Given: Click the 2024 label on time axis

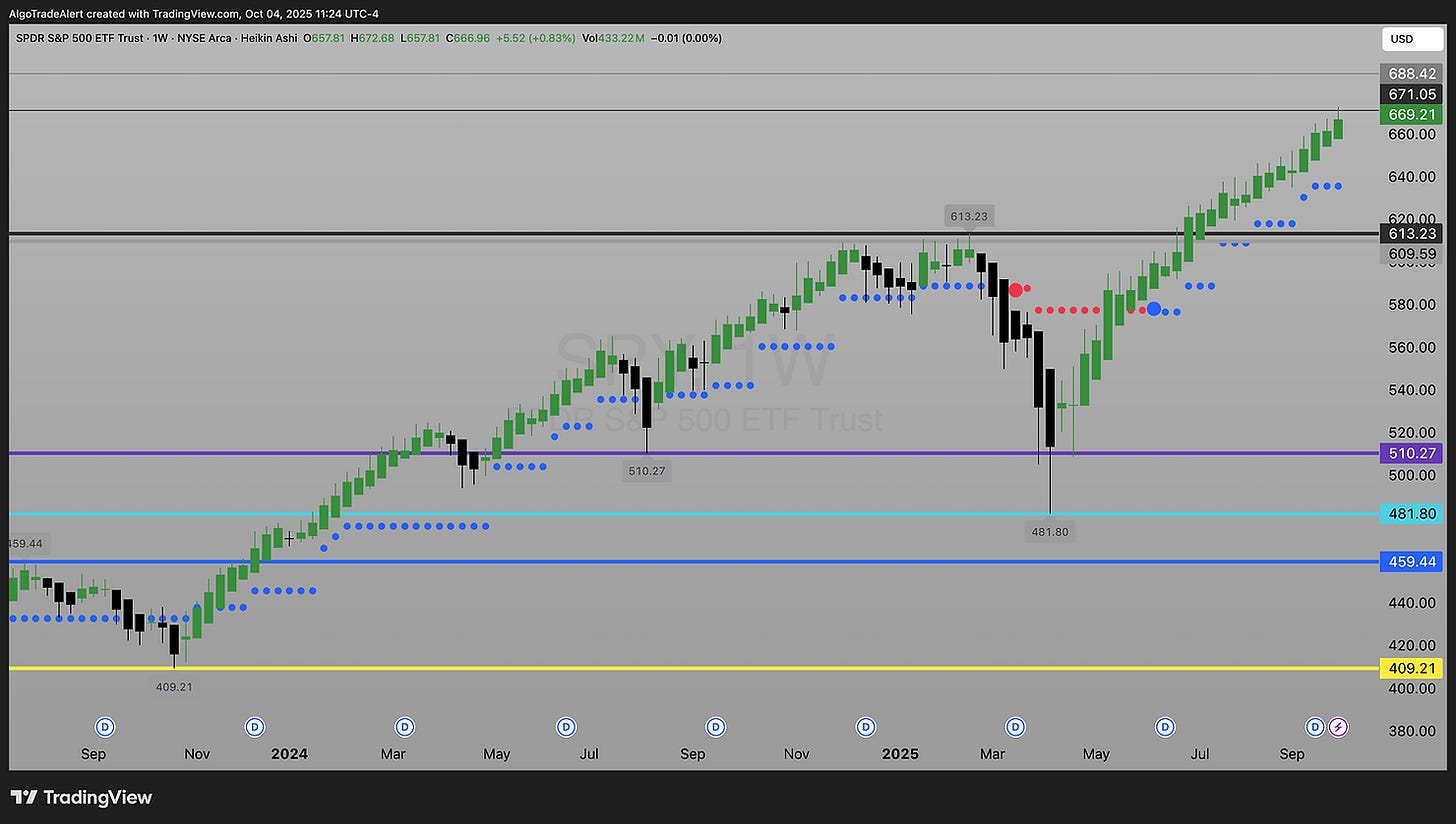Looking at the screenshot, I should [289, 754].
